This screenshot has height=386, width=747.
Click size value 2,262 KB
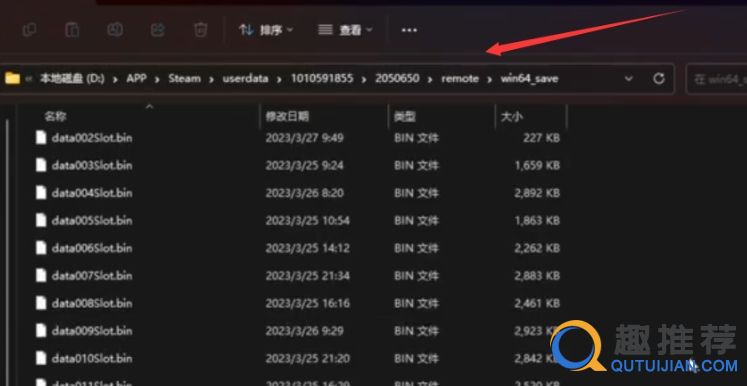[x=537, y=248]
